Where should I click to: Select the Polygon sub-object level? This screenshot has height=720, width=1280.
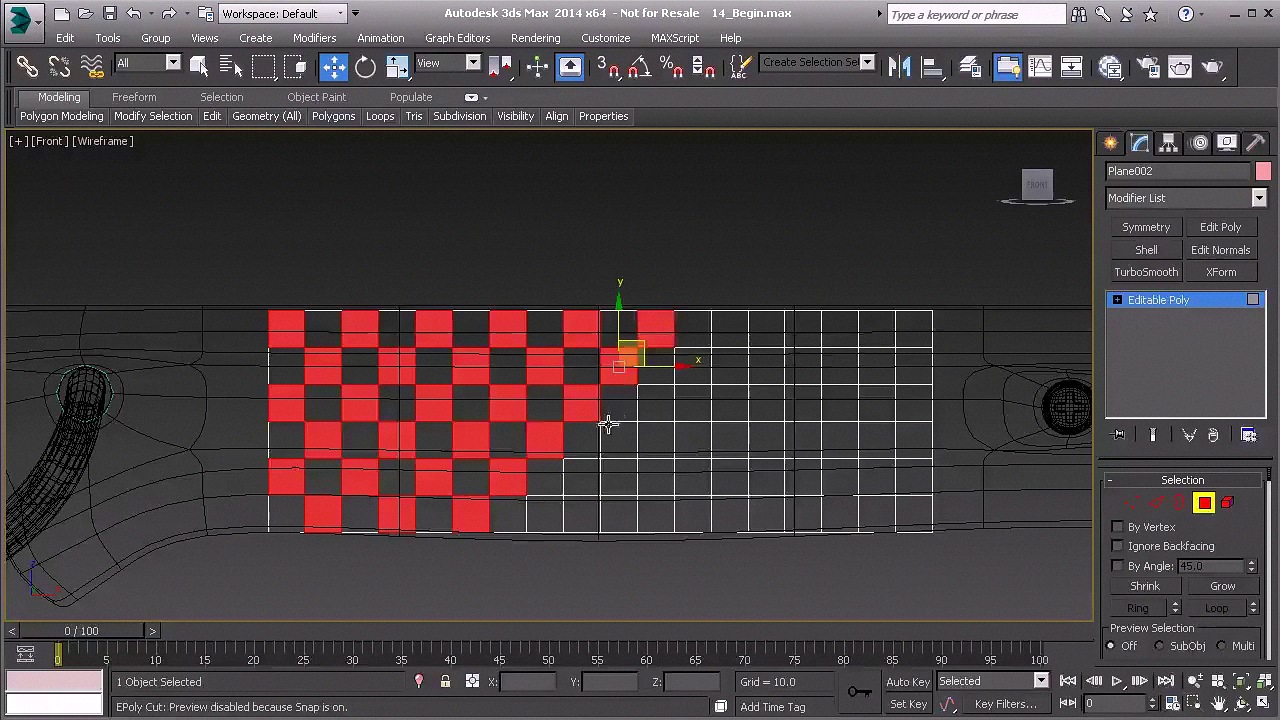click(1204, 503)
